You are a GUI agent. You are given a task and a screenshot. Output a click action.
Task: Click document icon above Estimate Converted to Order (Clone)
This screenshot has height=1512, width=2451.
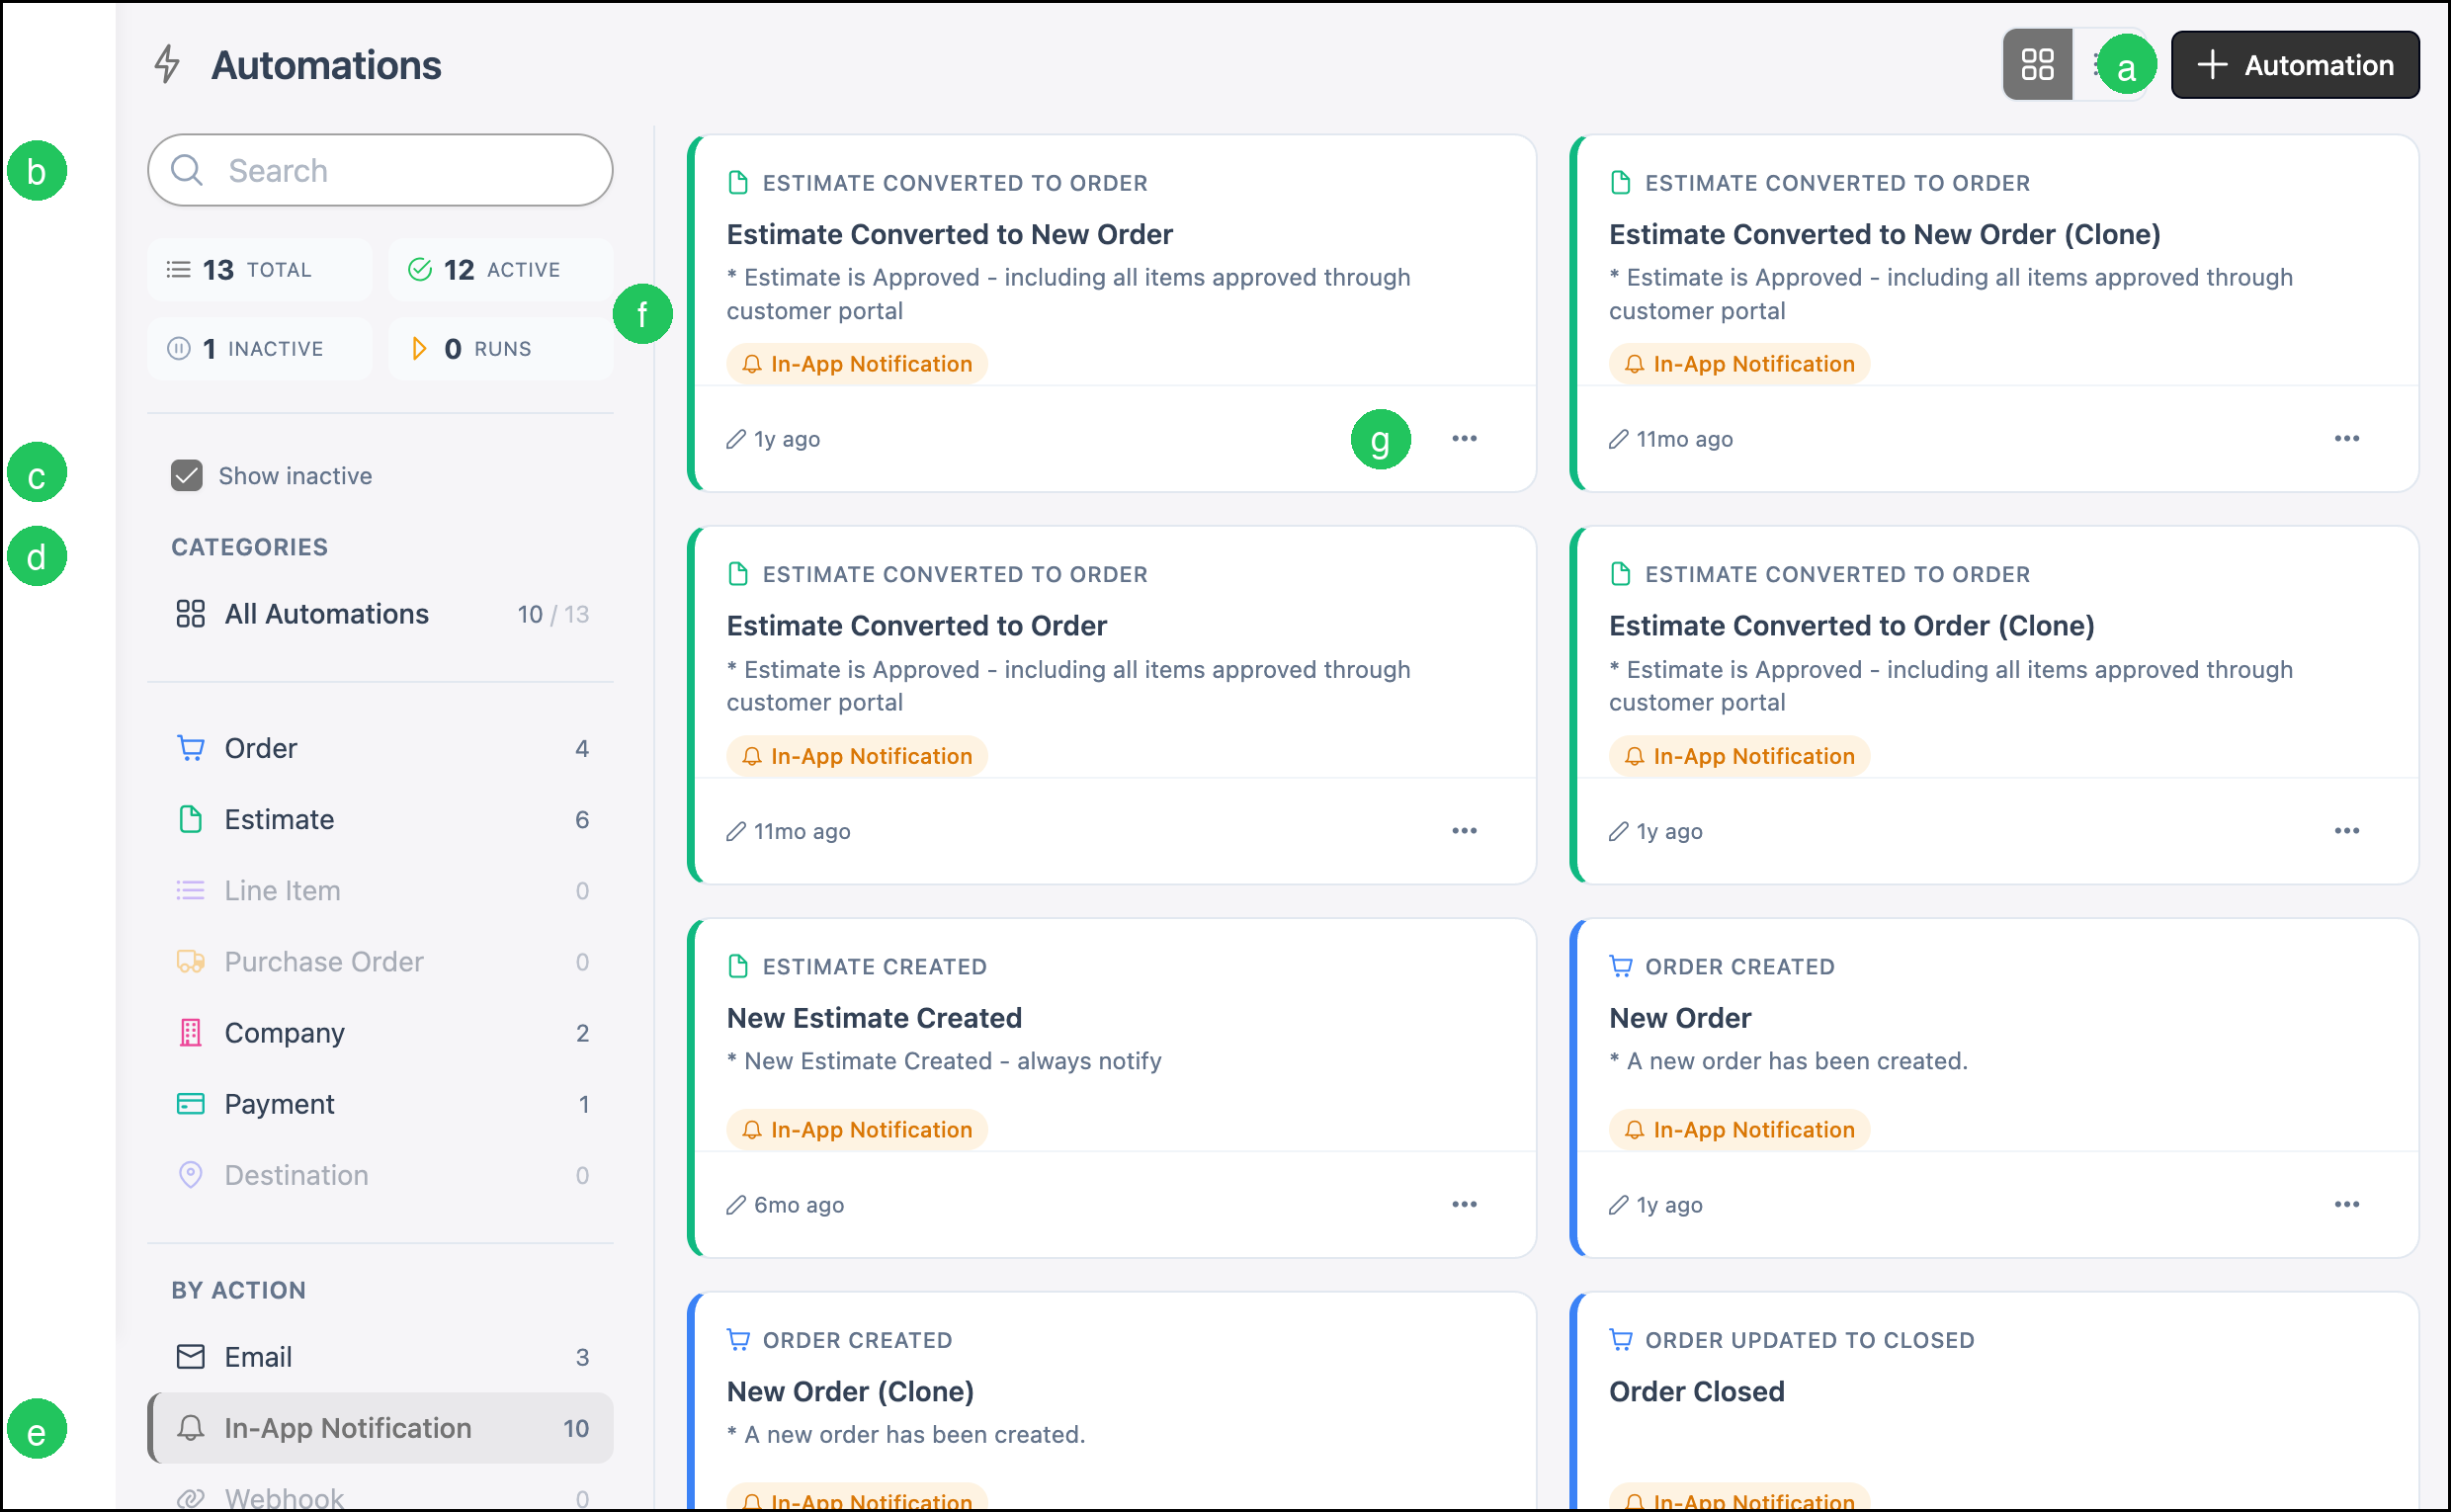tap(1620, 574)
